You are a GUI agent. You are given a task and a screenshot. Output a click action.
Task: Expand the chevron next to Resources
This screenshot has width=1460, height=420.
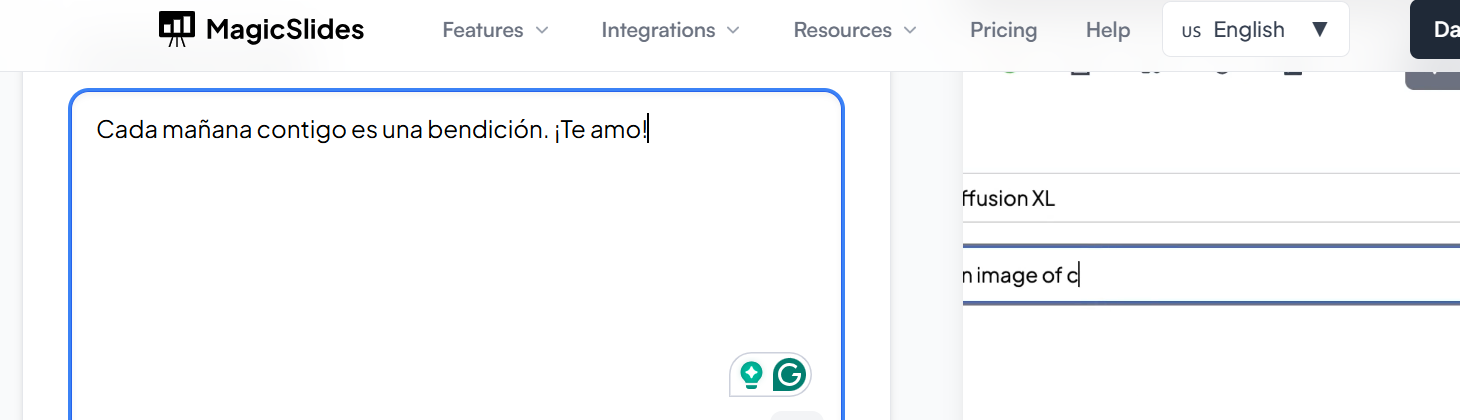pos(909,30)
